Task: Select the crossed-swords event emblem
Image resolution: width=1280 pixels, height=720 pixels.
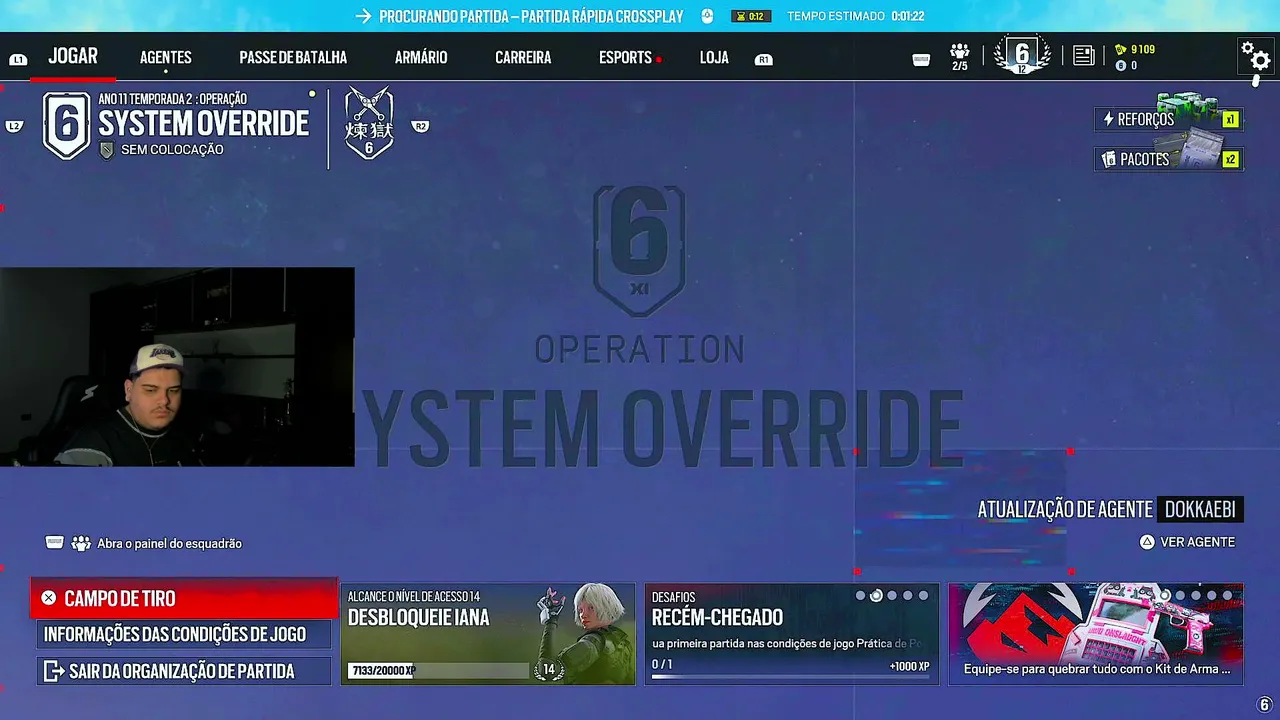Action: coord(369,123)
